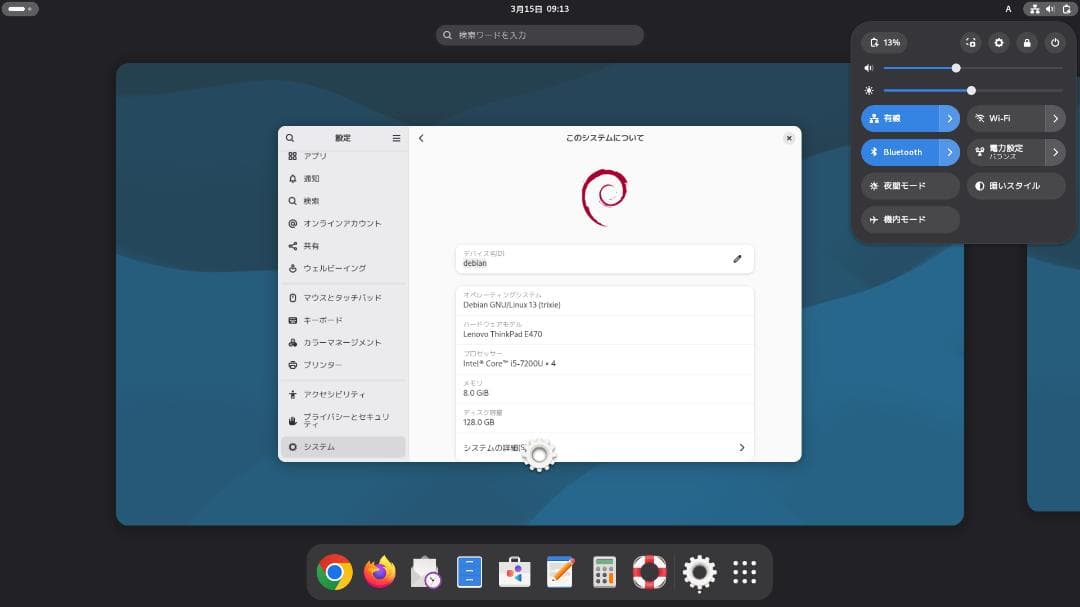The image size is (1080, 607).
Task: Expand the 有線 wired network options
Action: [x=950, y=118]
